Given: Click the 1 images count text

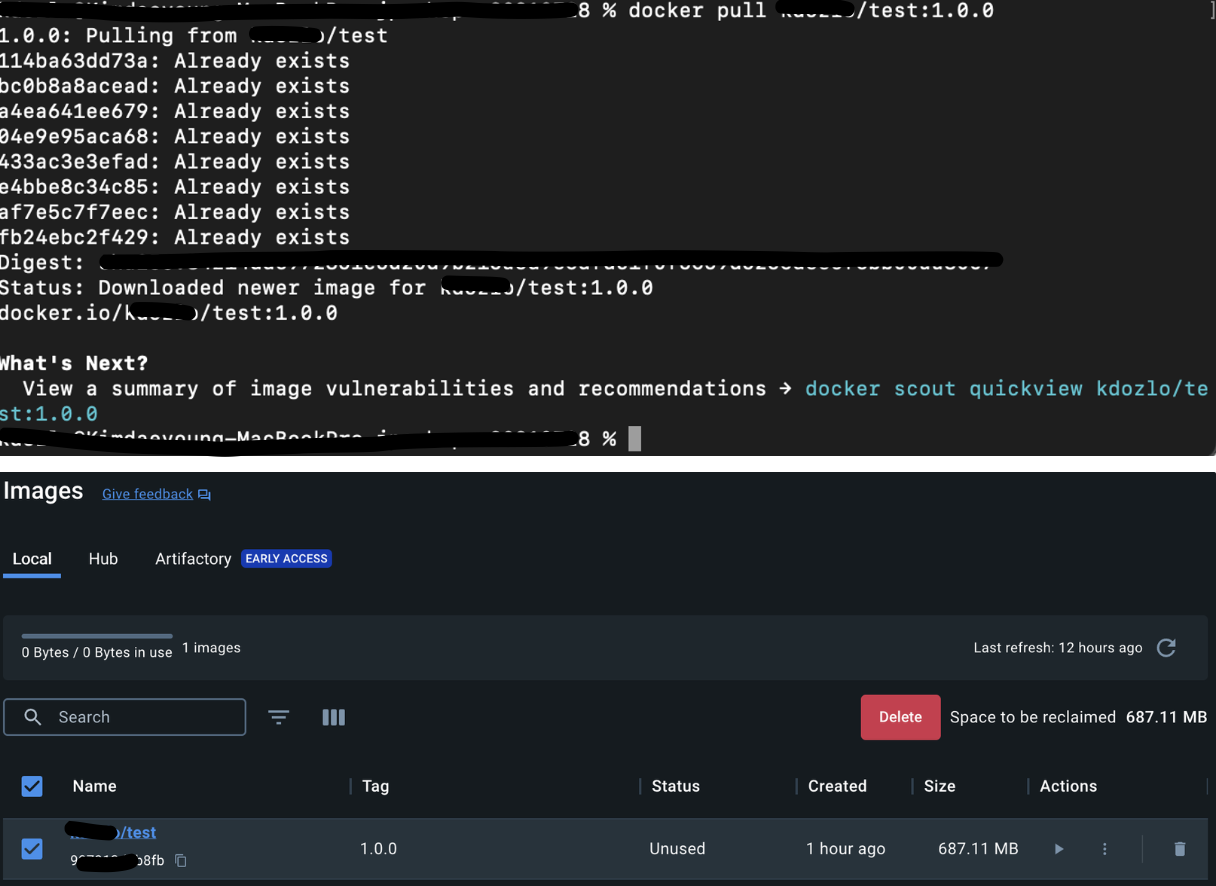Looking at the screenshot, I should click(211, 648).
